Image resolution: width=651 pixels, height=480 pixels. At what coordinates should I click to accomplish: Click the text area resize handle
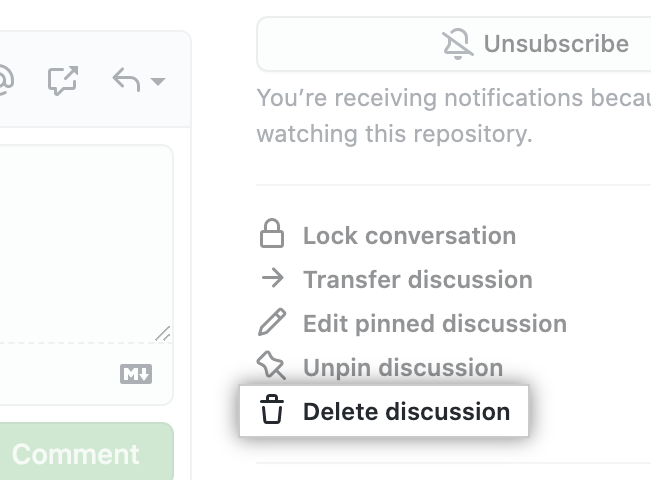(x=163, y=334)
